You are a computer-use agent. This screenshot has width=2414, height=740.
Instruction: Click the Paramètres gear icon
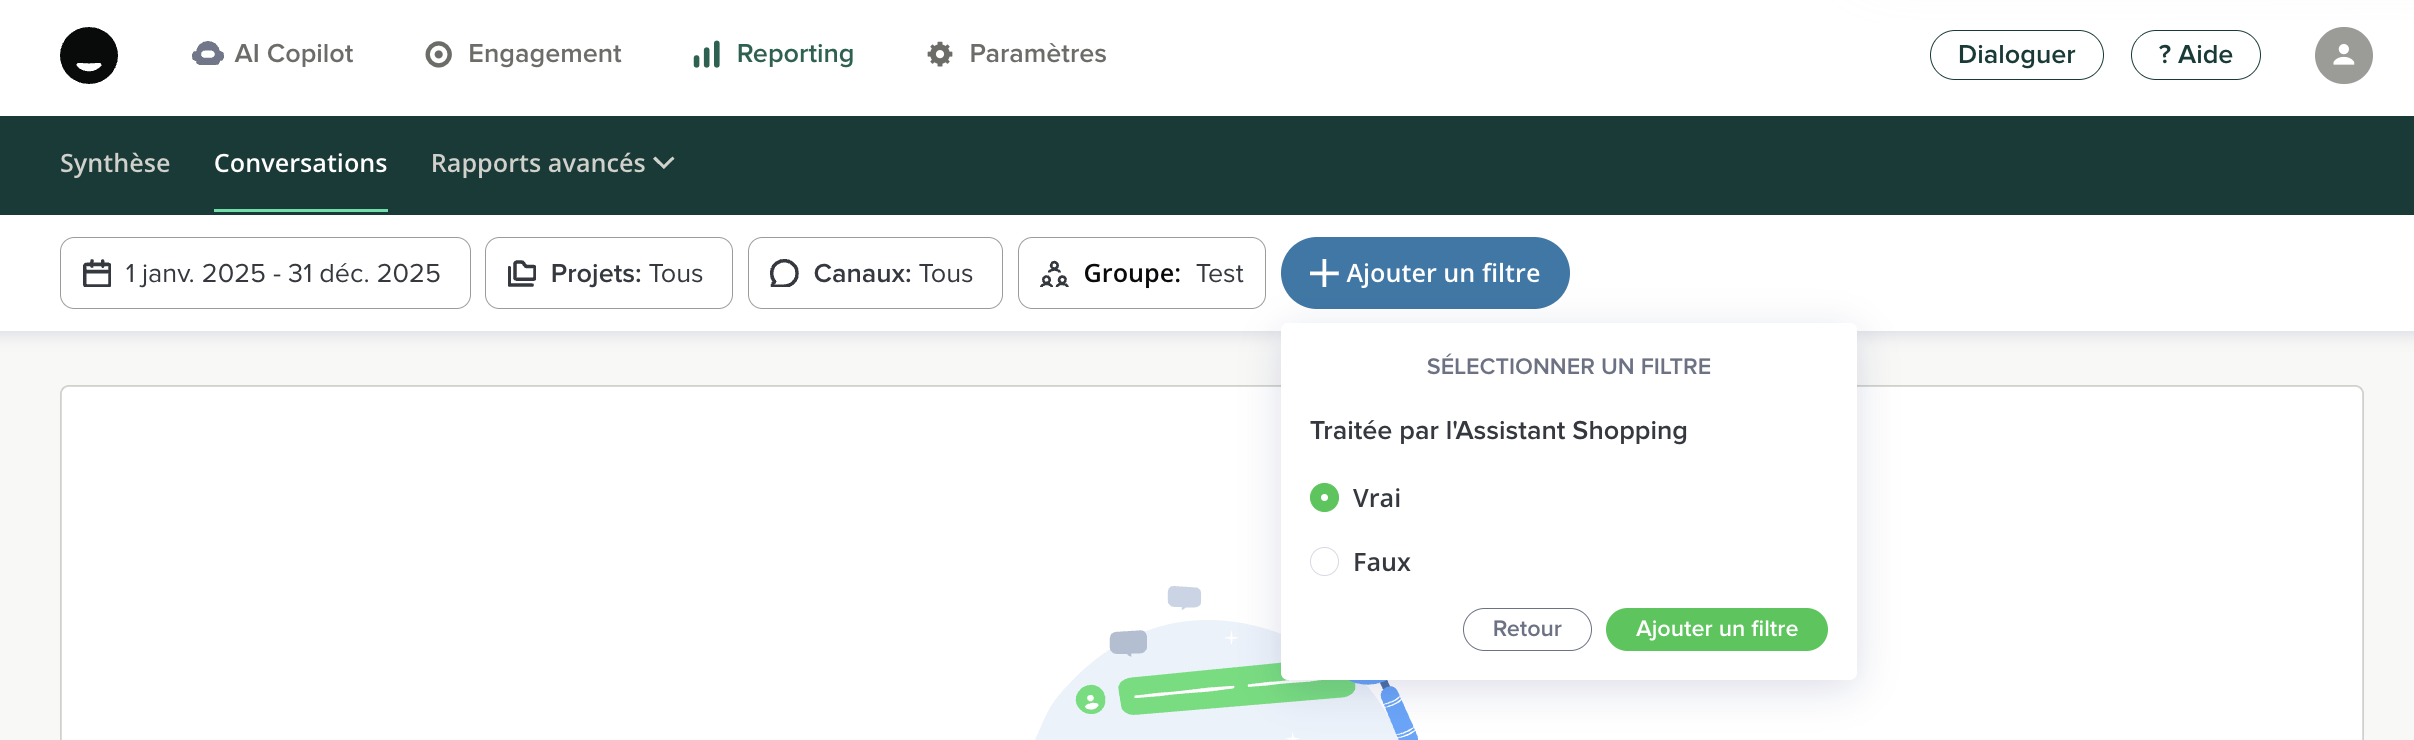pyautogui.click(x=939, y=54)
